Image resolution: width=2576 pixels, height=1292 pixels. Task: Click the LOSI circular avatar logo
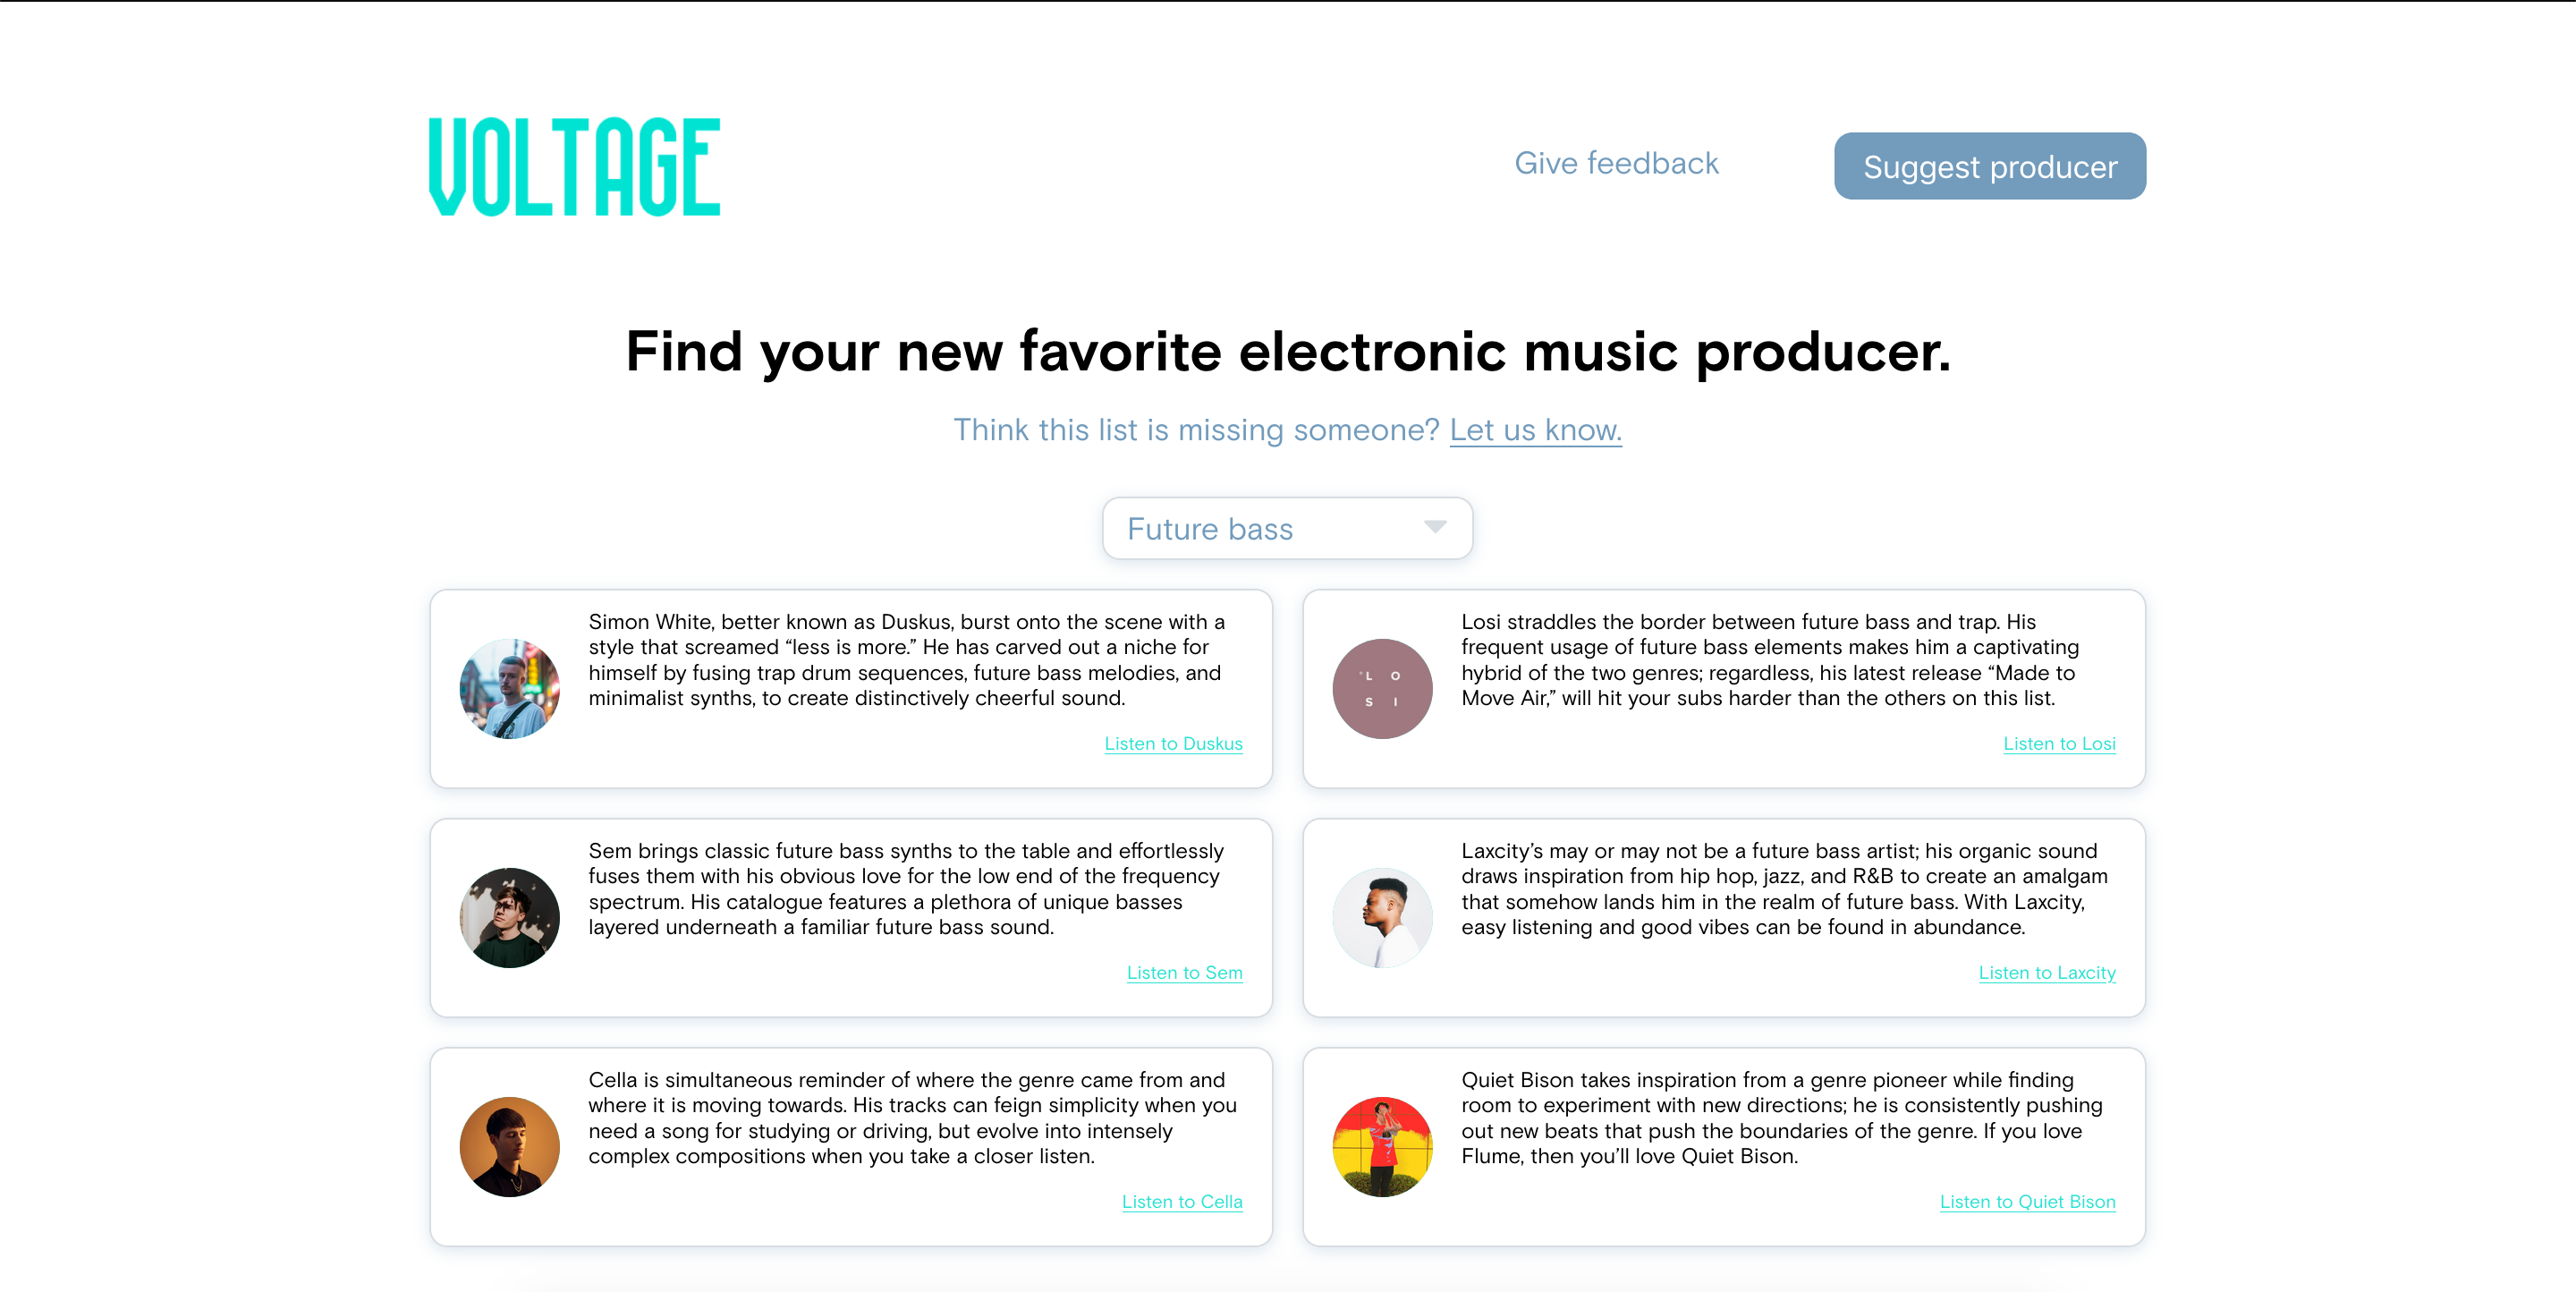[1382, 688]
